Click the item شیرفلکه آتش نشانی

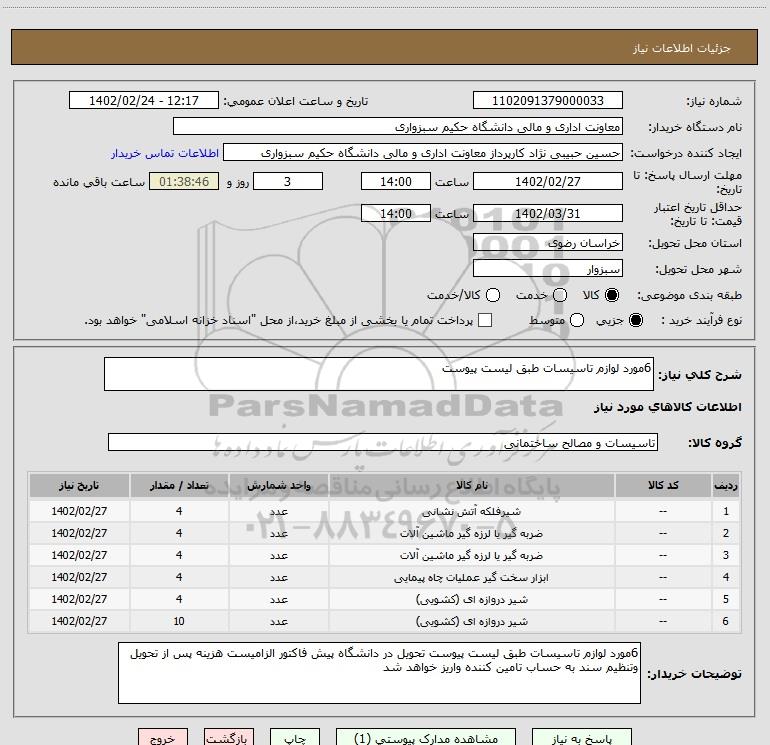[471, 511]
